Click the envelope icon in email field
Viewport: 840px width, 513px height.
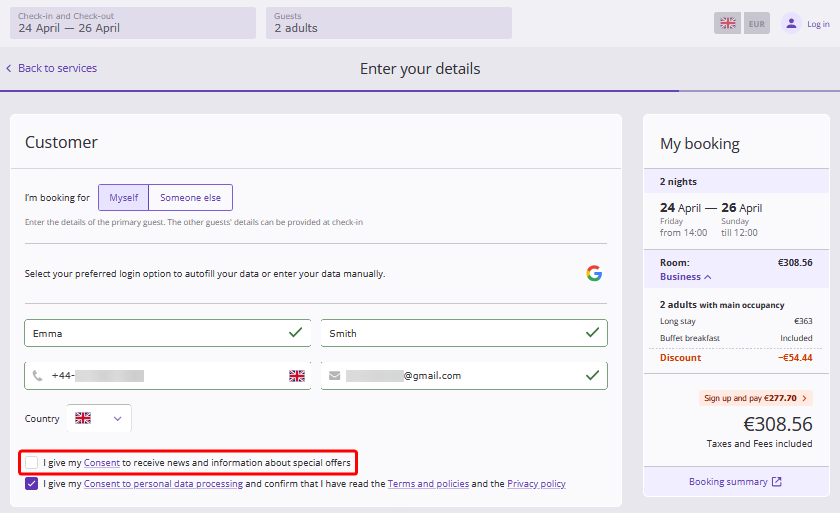pos(335,376)
